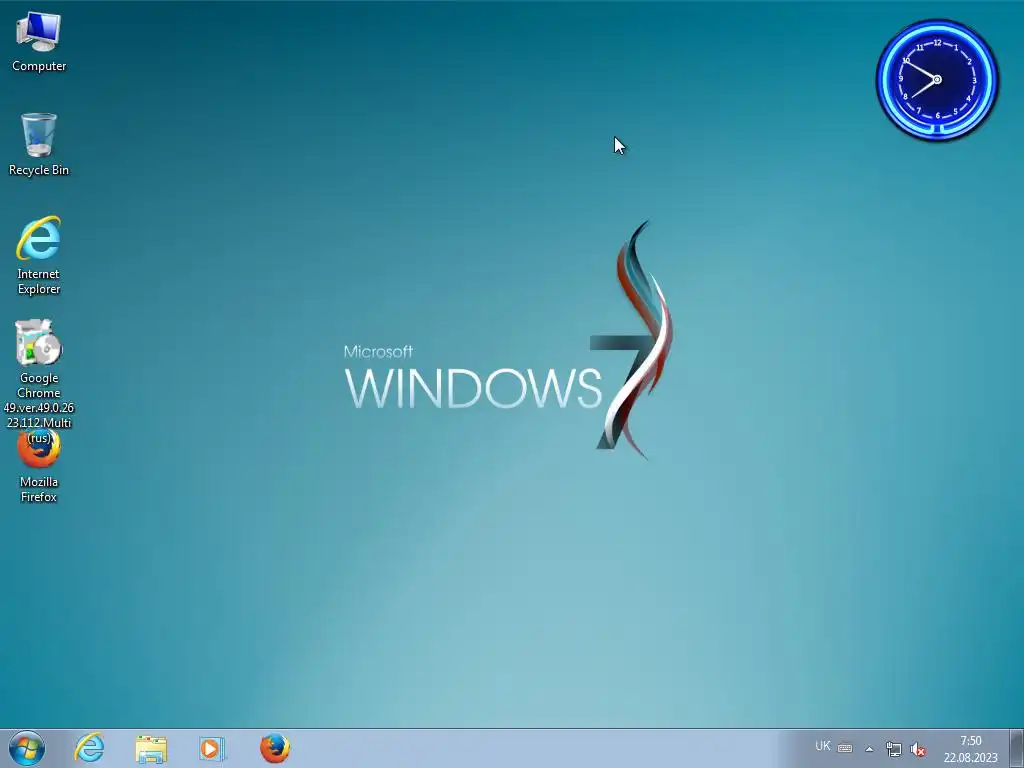Open the taskbar date and time
This screenshot has height=768, width=1024.
coord(970,749)
